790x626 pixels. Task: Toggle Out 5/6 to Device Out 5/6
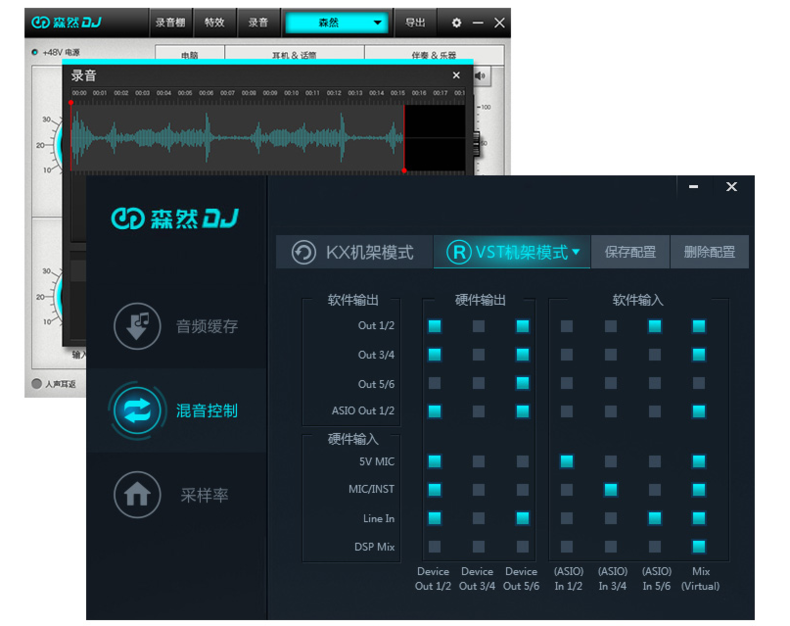click(522, 384)
